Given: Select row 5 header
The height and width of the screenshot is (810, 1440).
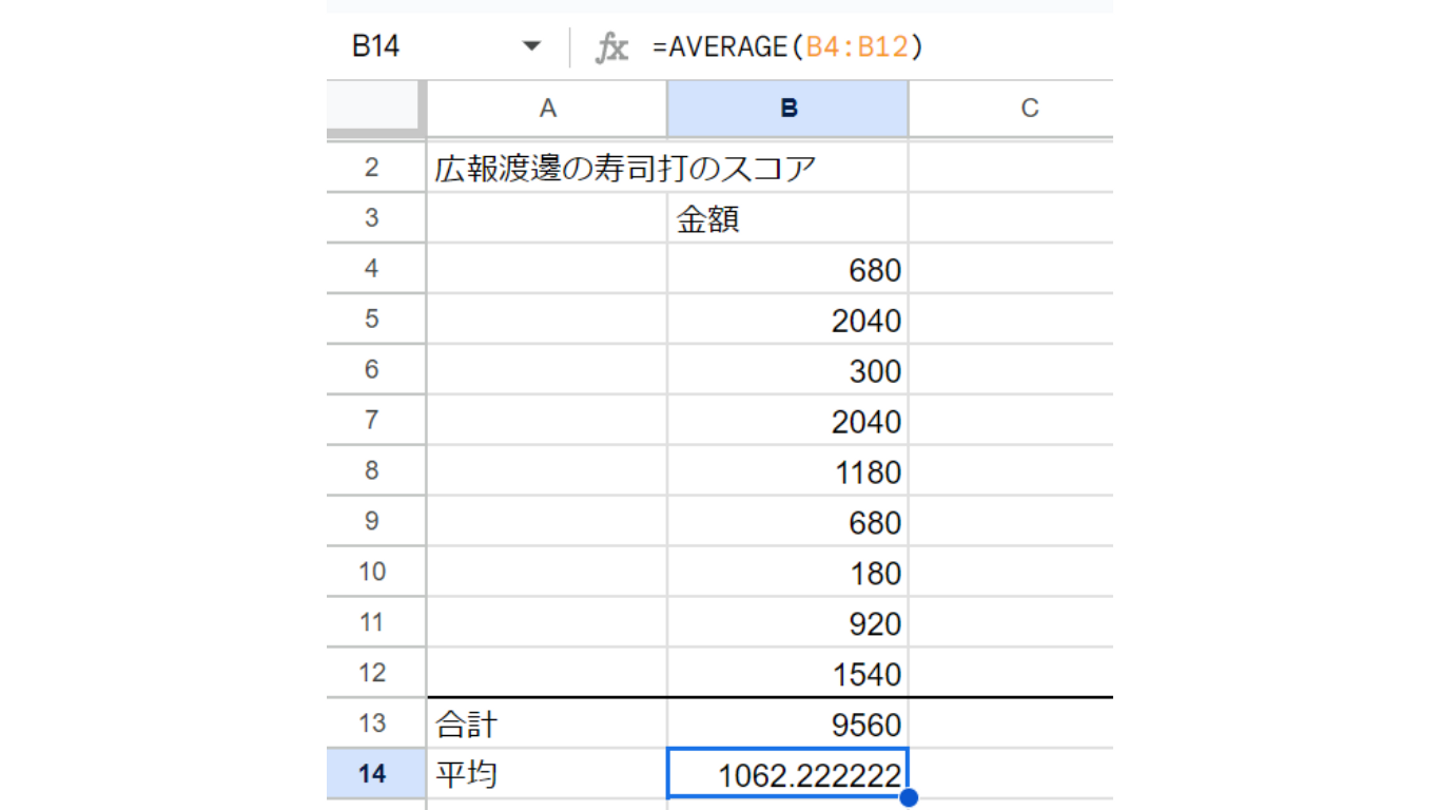Looking at the screenshot, I should click(x=372, y=319).
